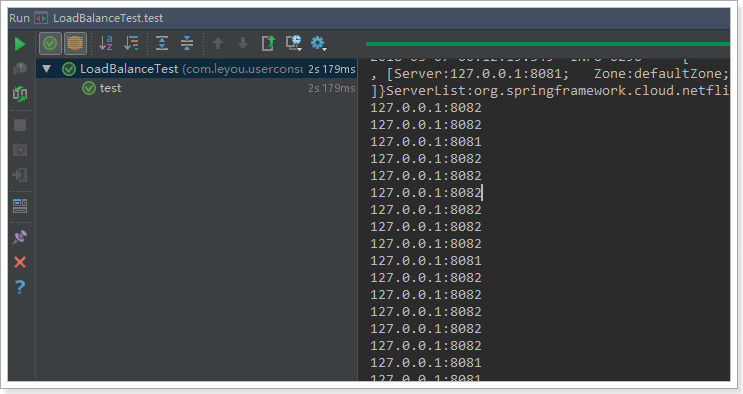Image resolution: width=743 pixels, height=394 pixels.
Task: Select the LoadBalanceTest result row
Action: (196, 69)
